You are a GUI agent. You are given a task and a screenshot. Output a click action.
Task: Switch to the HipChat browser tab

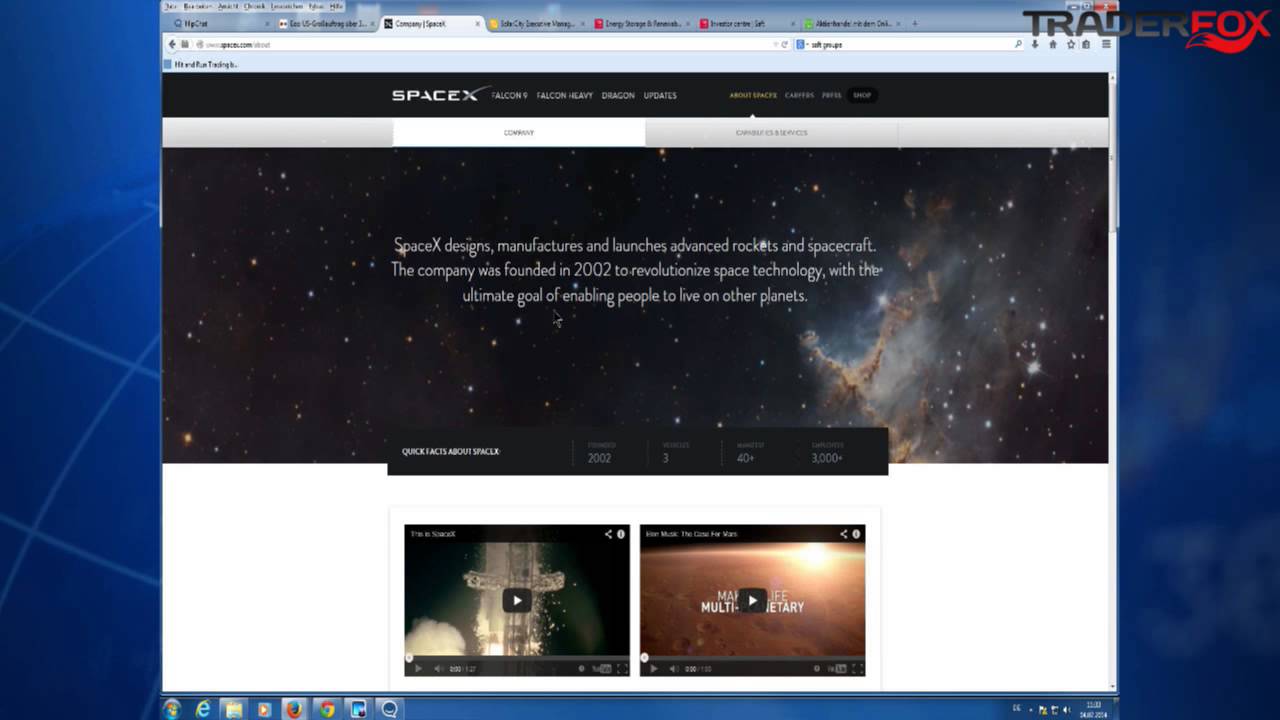(x=220, y=23)
